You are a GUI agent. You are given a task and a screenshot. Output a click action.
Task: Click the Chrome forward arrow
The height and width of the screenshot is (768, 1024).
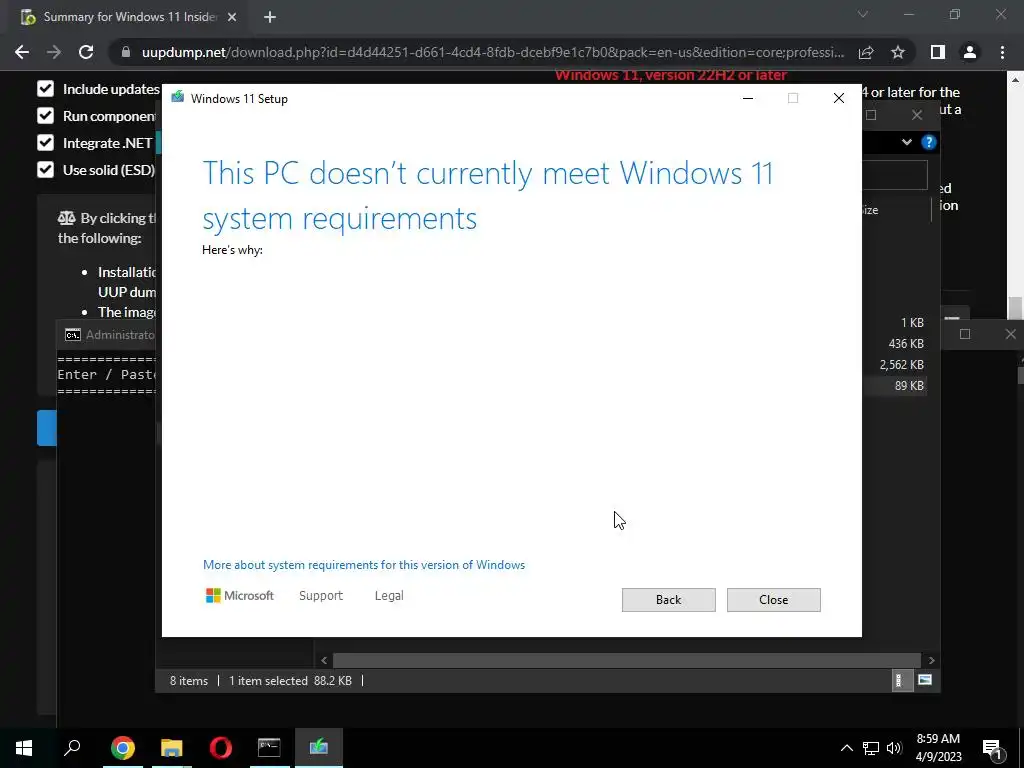coord(54,52)
